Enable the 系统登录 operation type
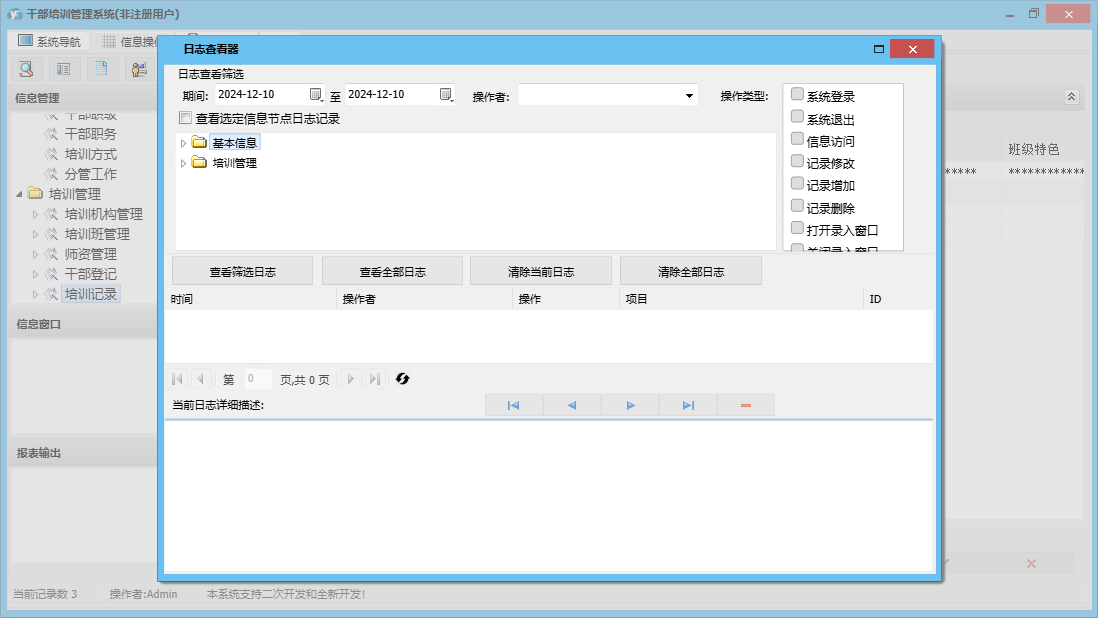 pos(797,94)
